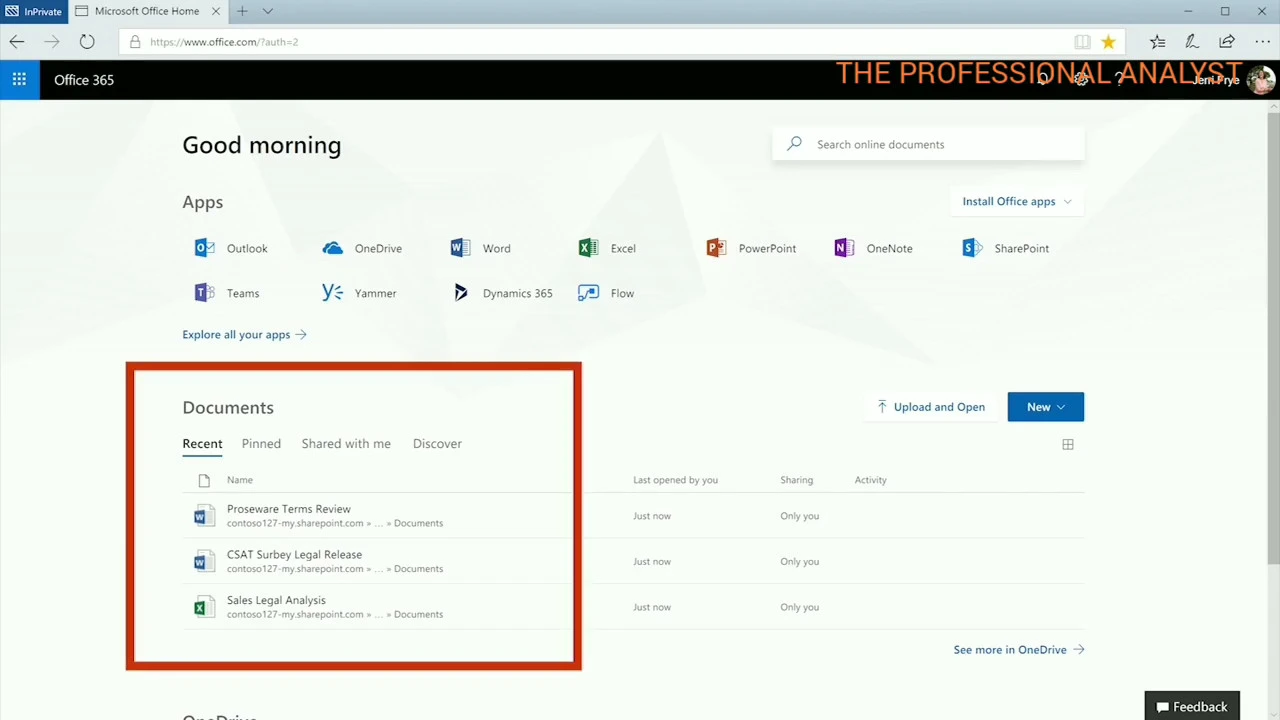
Task: Open Yammer app
Action: point(359,293)
